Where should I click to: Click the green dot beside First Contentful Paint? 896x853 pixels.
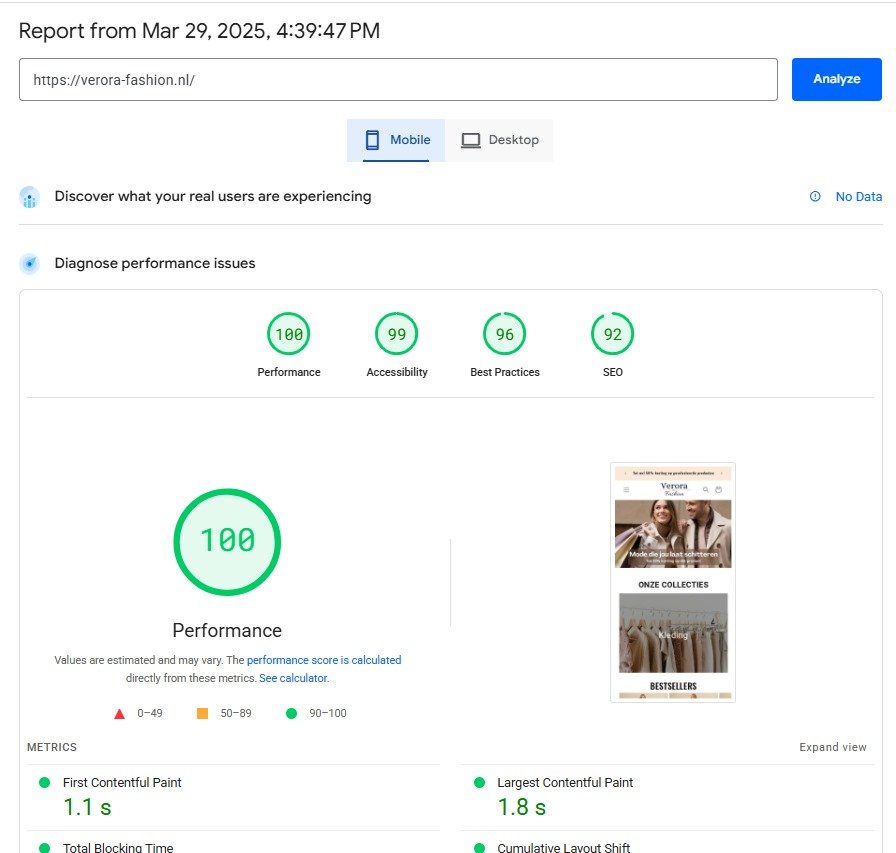tap(41, 783)
